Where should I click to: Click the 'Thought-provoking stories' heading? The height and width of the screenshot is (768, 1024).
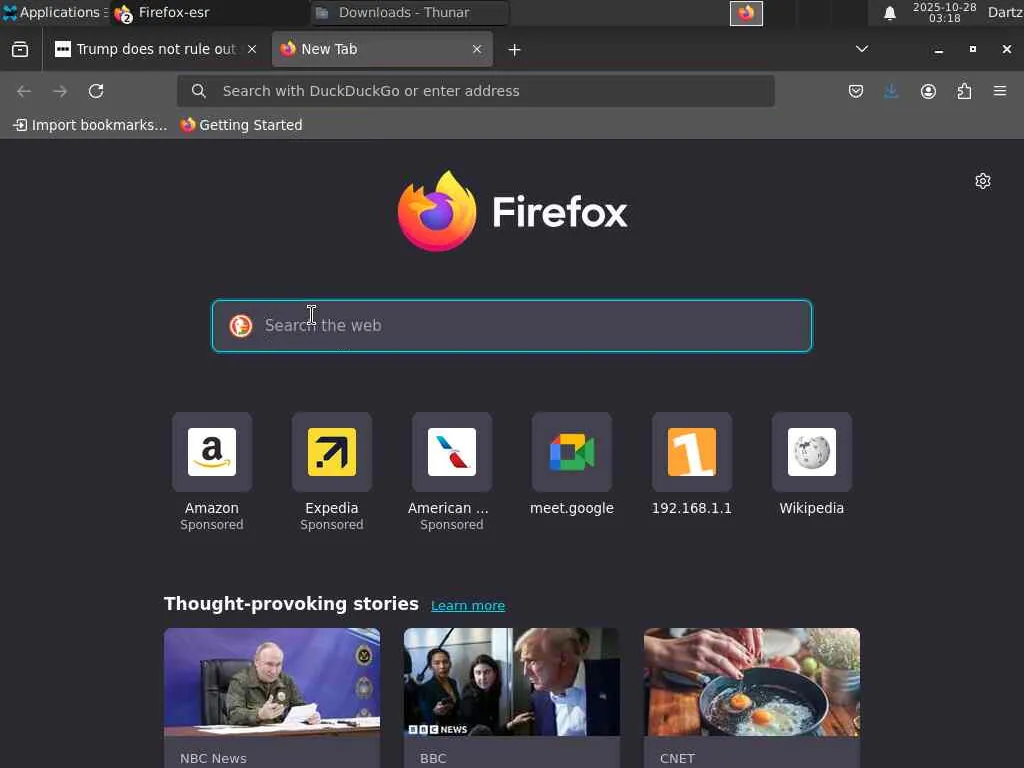click(x=291, y=604)
